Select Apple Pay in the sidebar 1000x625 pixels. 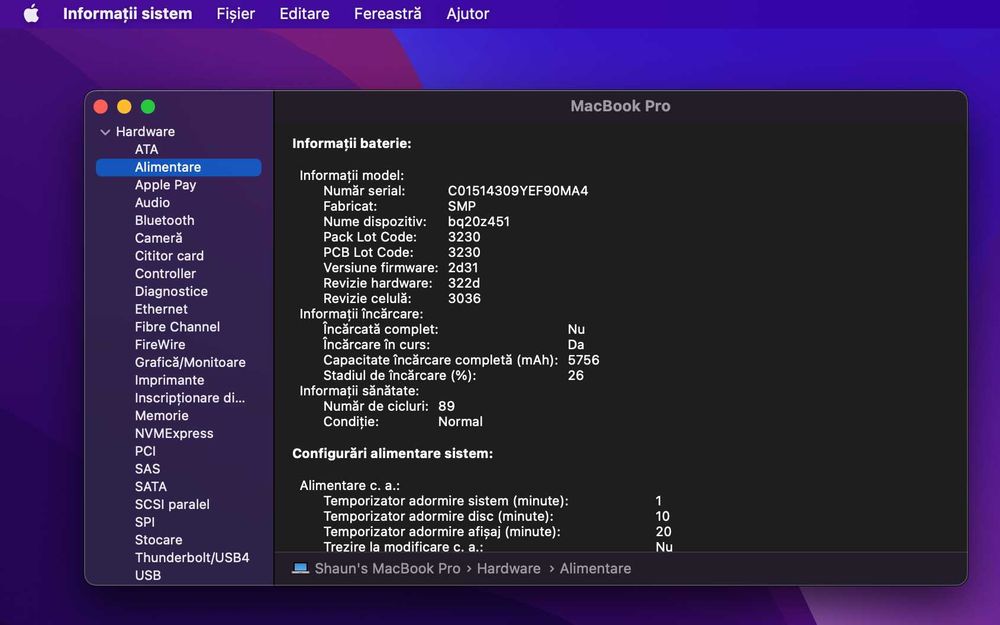point(165,185)
